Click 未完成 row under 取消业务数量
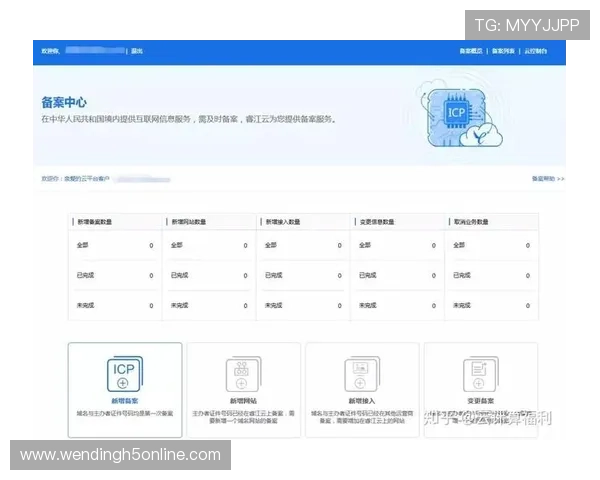Screen dimensions: 600x480 492,305
